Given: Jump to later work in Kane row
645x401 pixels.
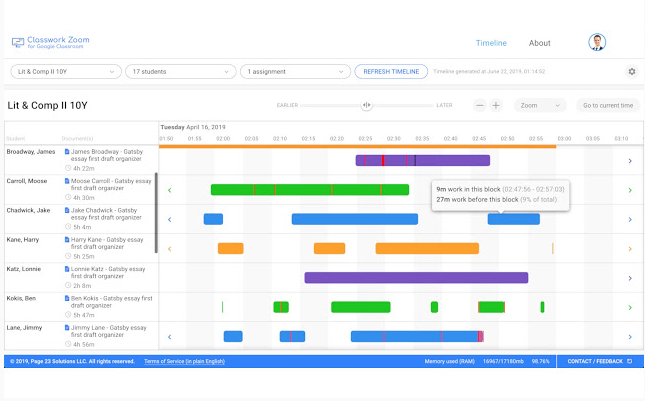Looking at the screenshot, I should pyautogui.click(x=630, y=249).
